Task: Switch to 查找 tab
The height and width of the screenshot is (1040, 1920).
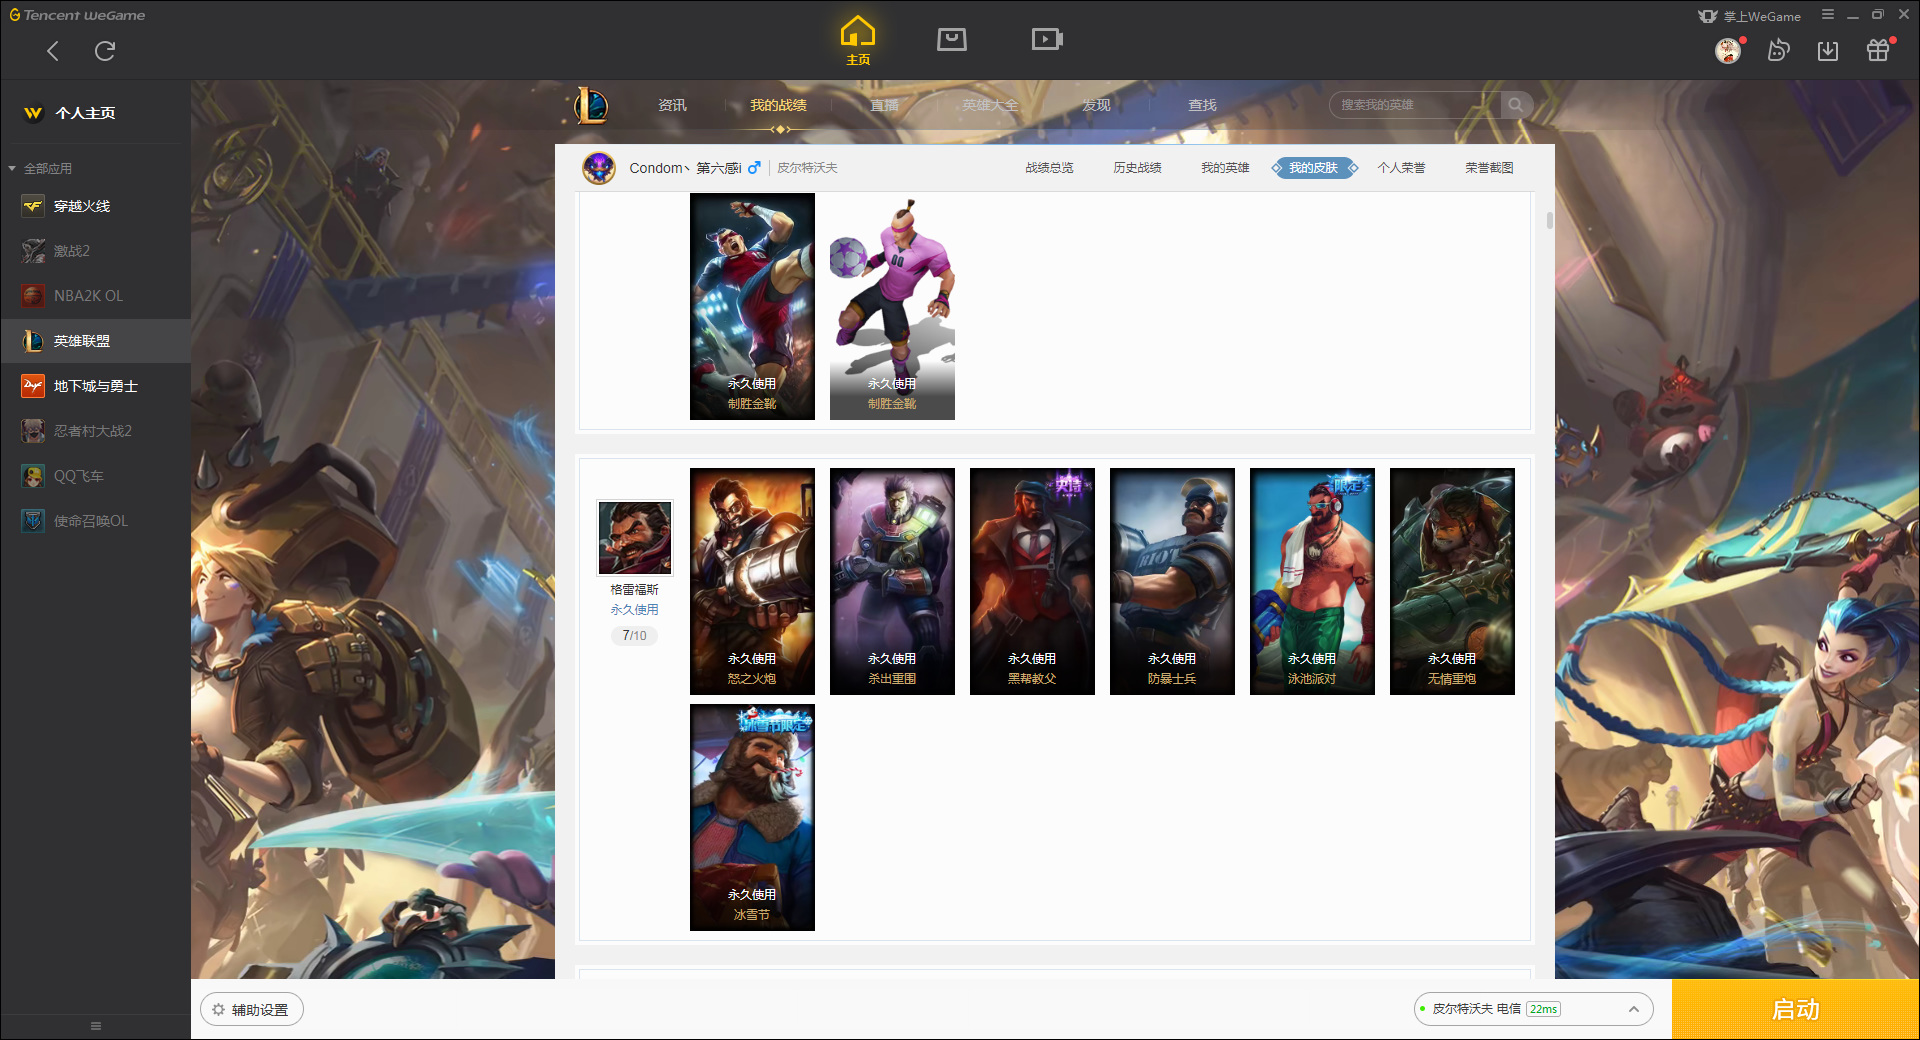Action: point(1202,105)
